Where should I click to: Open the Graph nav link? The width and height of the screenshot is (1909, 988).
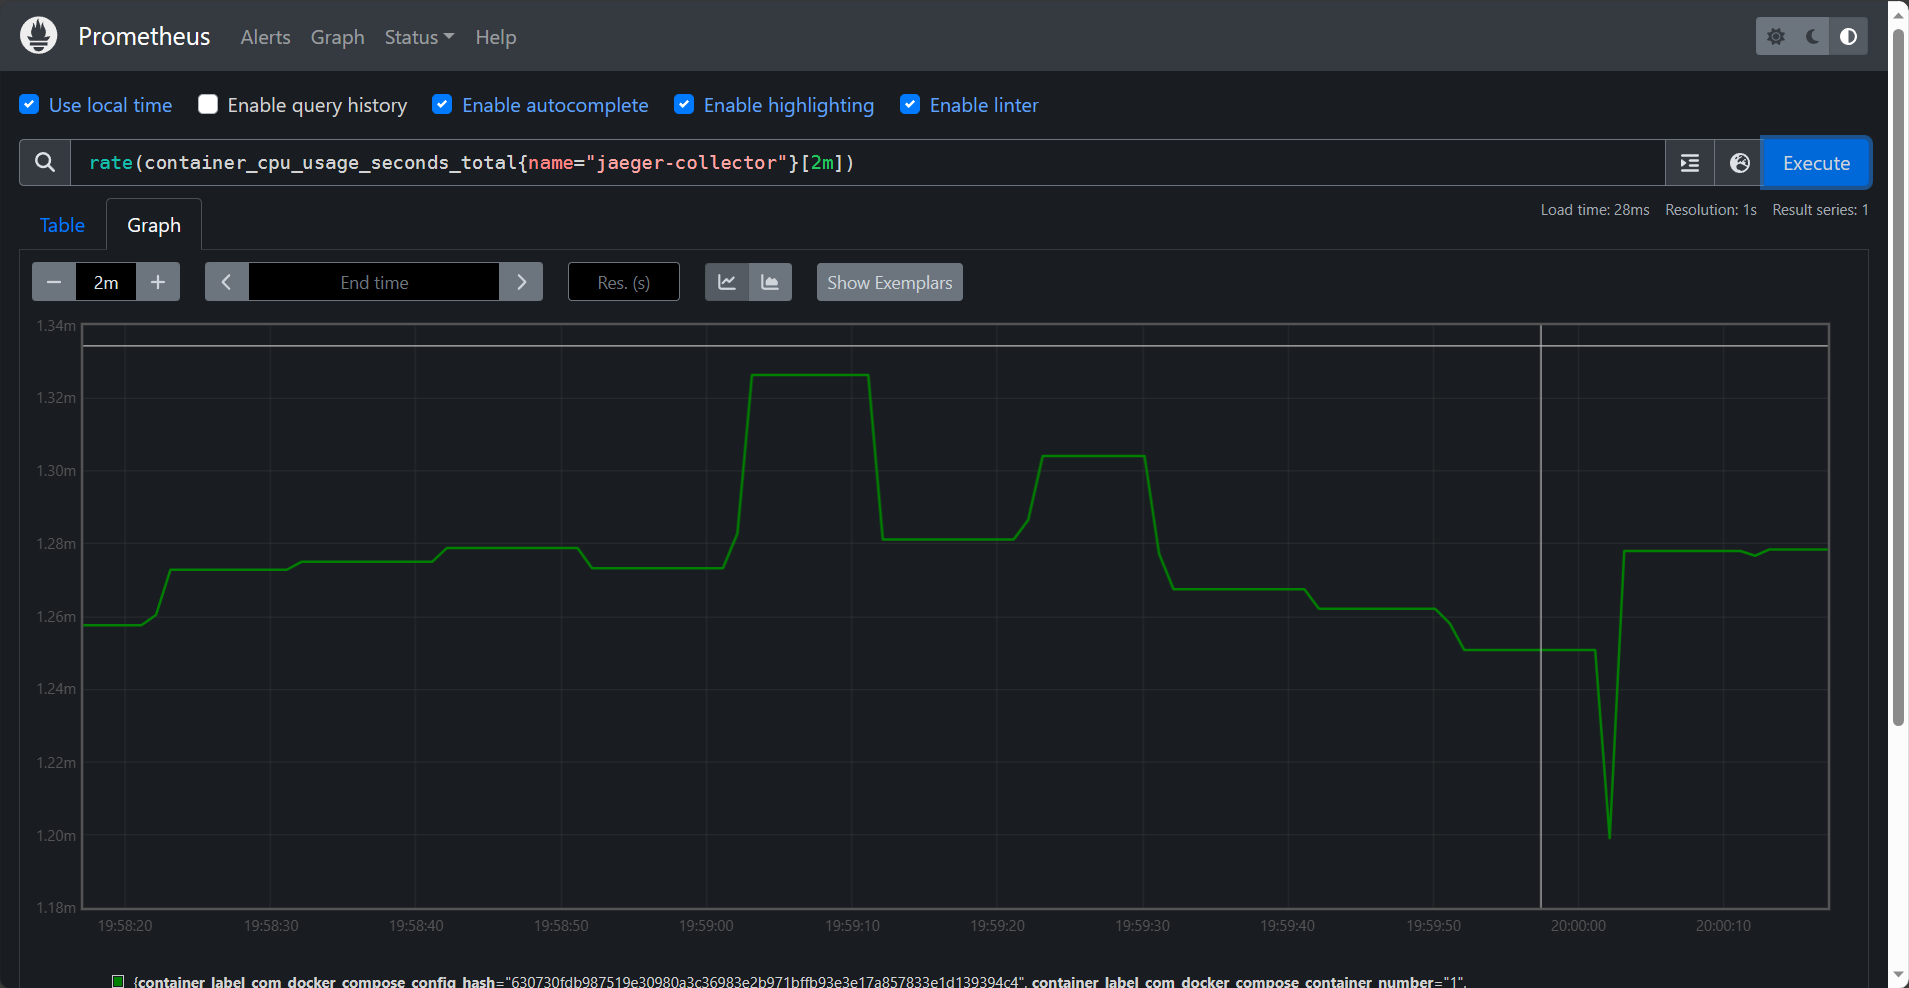[337, 37]
